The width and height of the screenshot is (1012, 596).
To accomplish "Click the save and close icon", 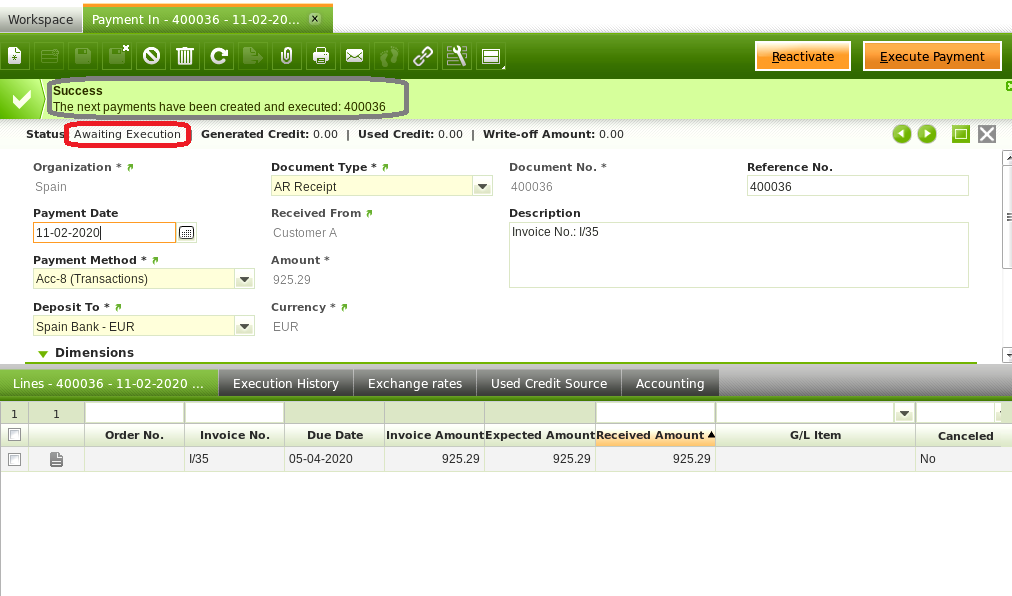I will 117,56.
